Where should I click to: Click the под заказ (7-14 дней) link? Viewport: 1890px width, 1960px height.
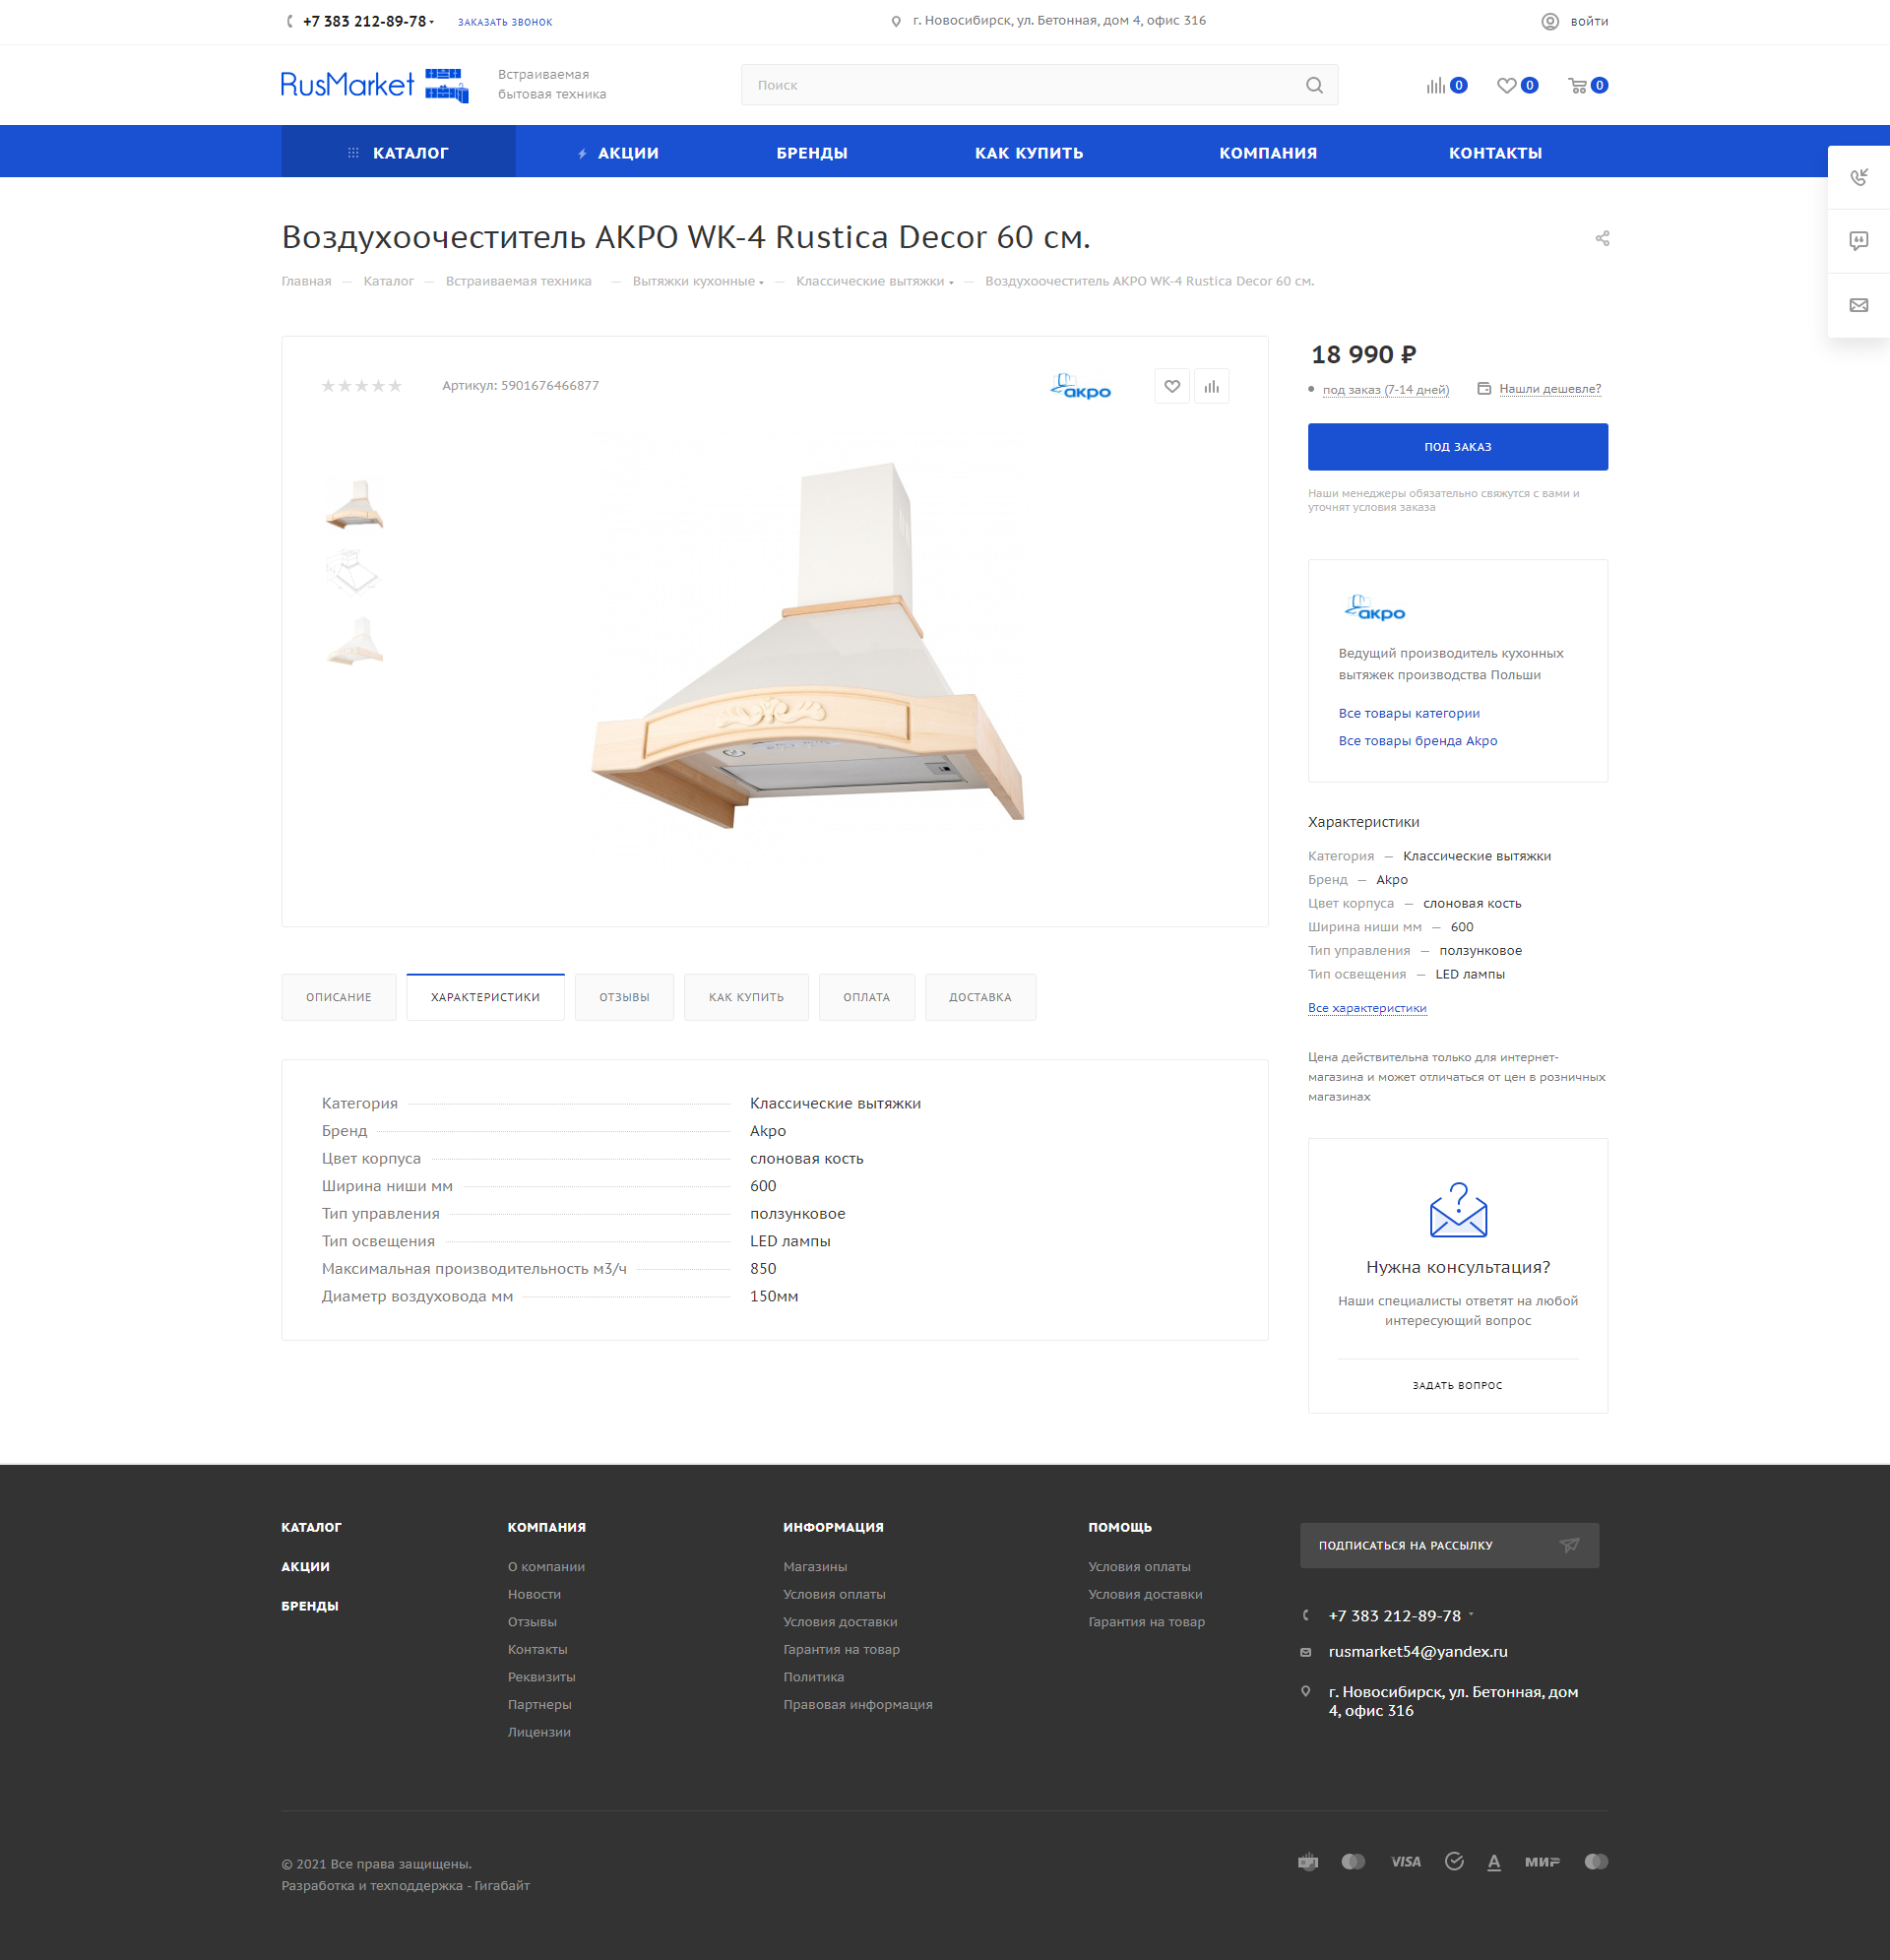pyautogui.click(x=1384, y=390)
